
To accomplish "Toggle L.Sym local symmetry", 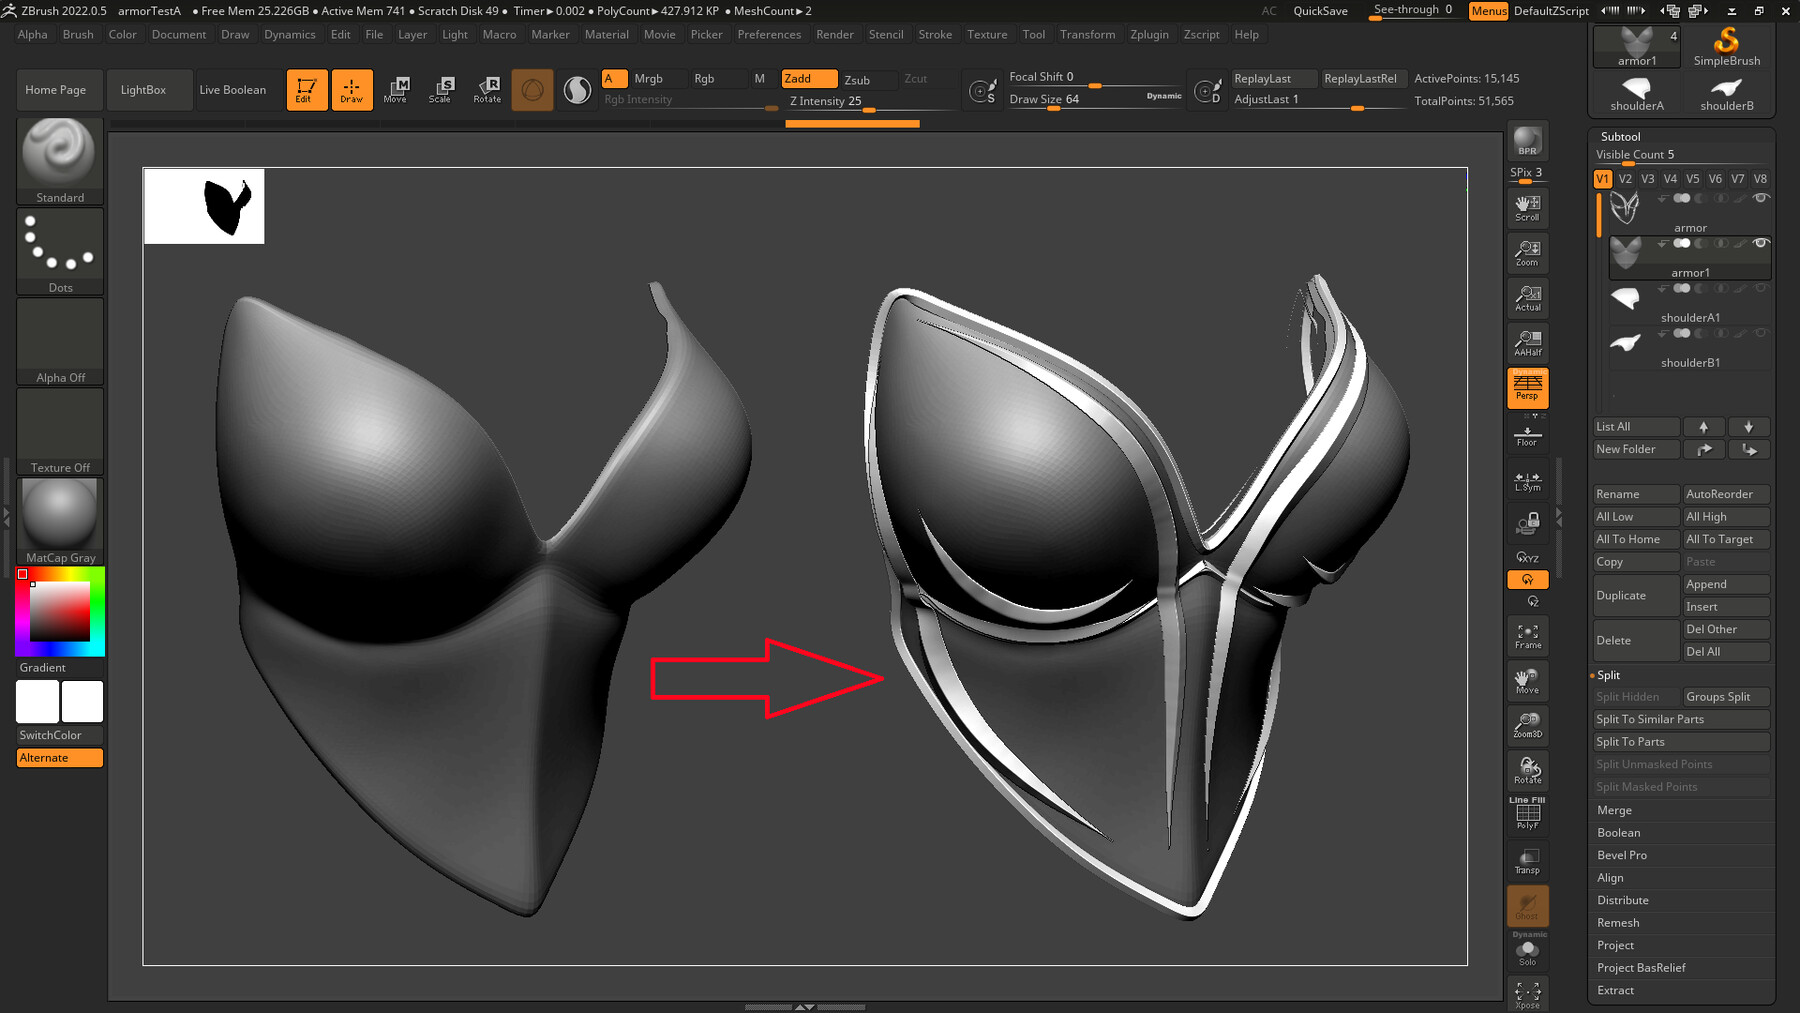I will [1527, 480].
